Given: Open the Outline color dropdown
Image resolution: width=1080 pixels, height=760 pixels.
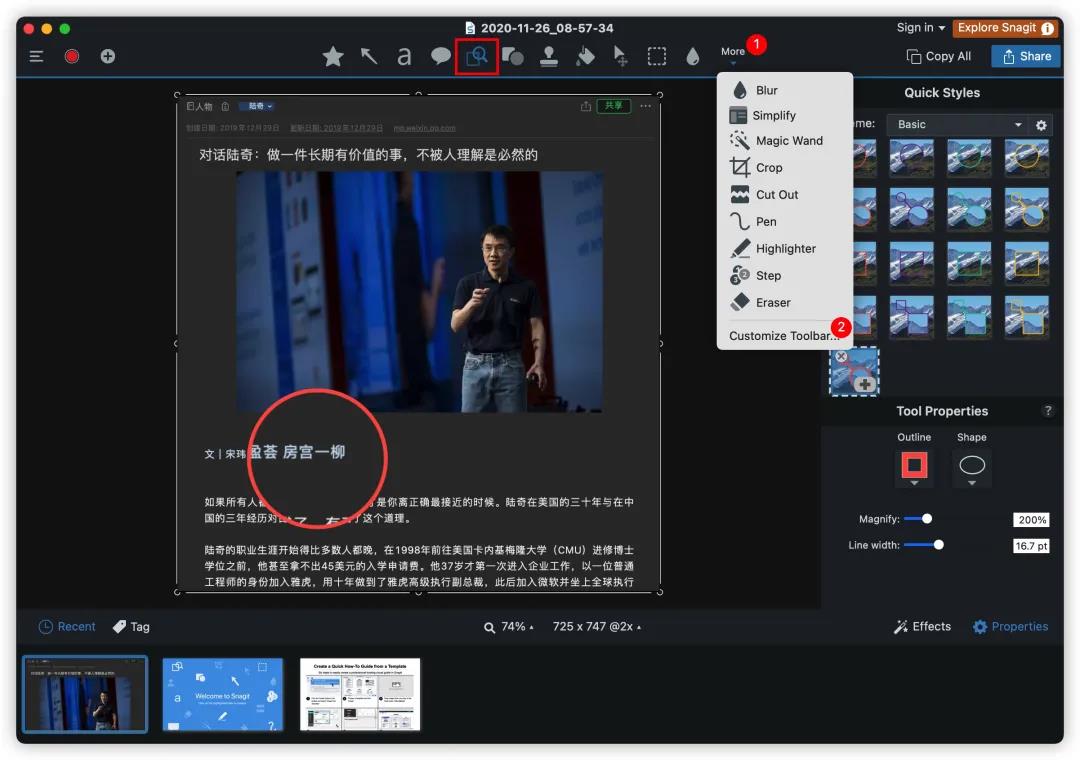Looking at the screenshot, I should (914, 483).
